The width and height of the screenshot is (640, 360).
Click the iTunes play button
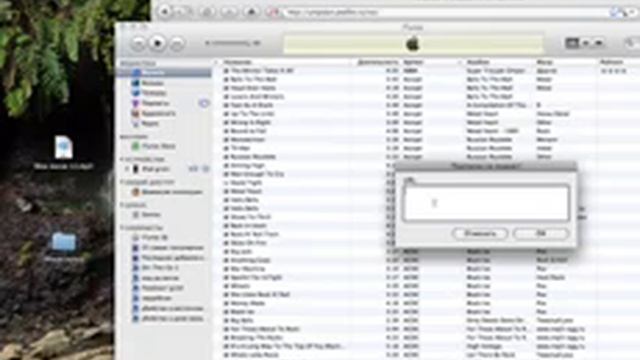pos(157,43)
